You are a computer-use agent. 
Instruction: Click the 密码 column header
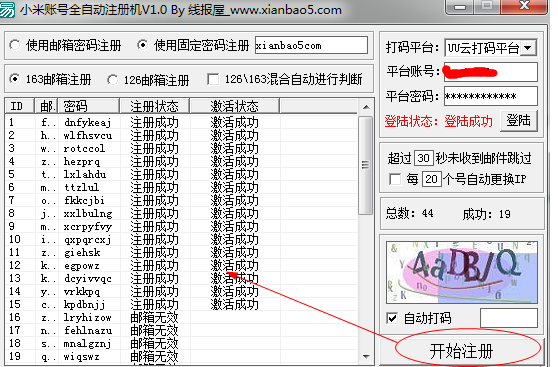click(89, 106)
